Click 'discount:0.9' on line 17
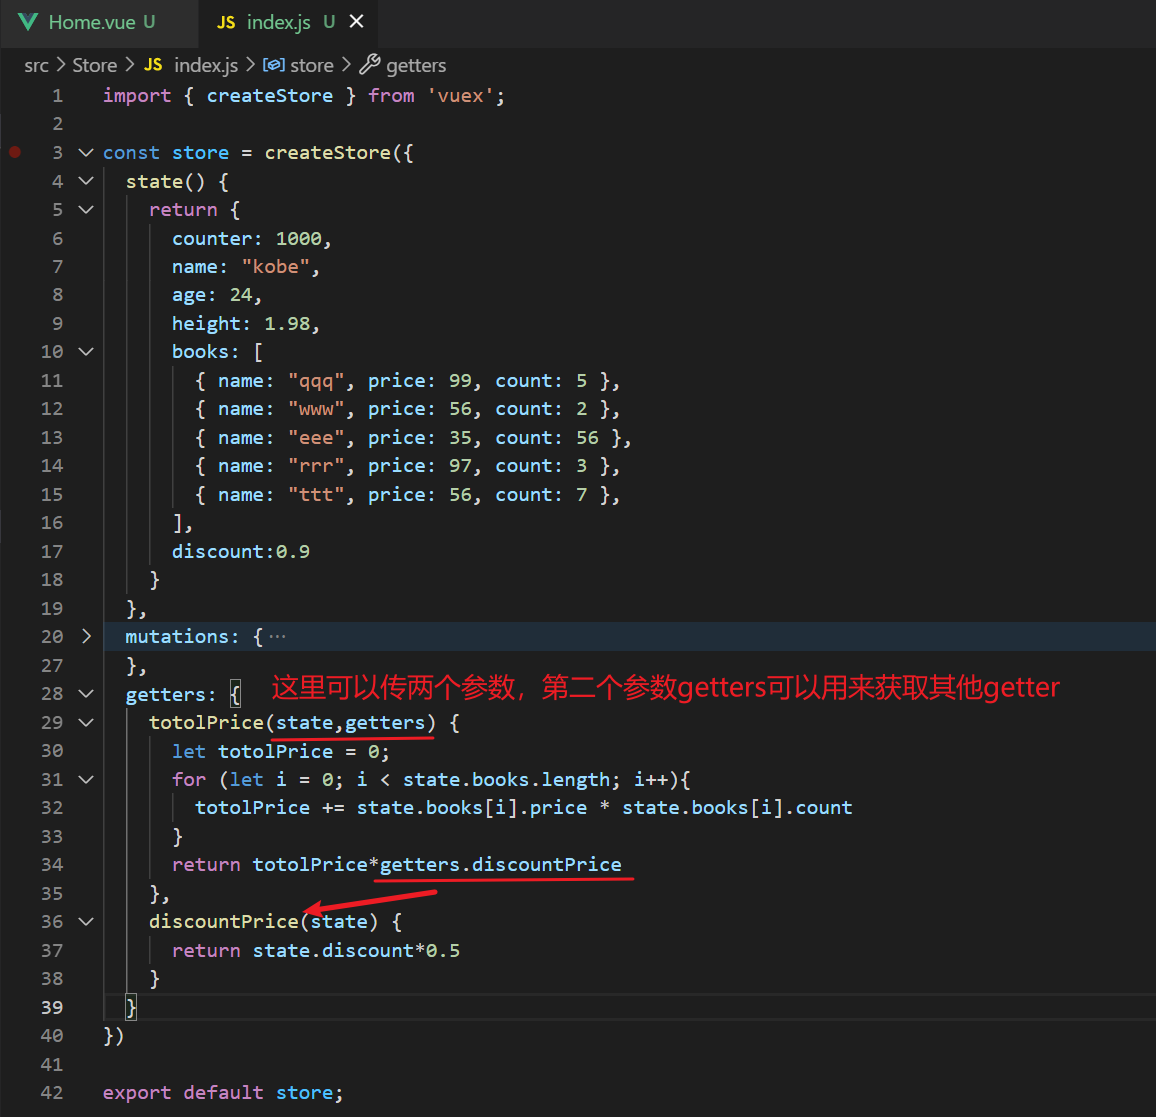This screenshot has height=1117, width=1156. pos(241,551)
